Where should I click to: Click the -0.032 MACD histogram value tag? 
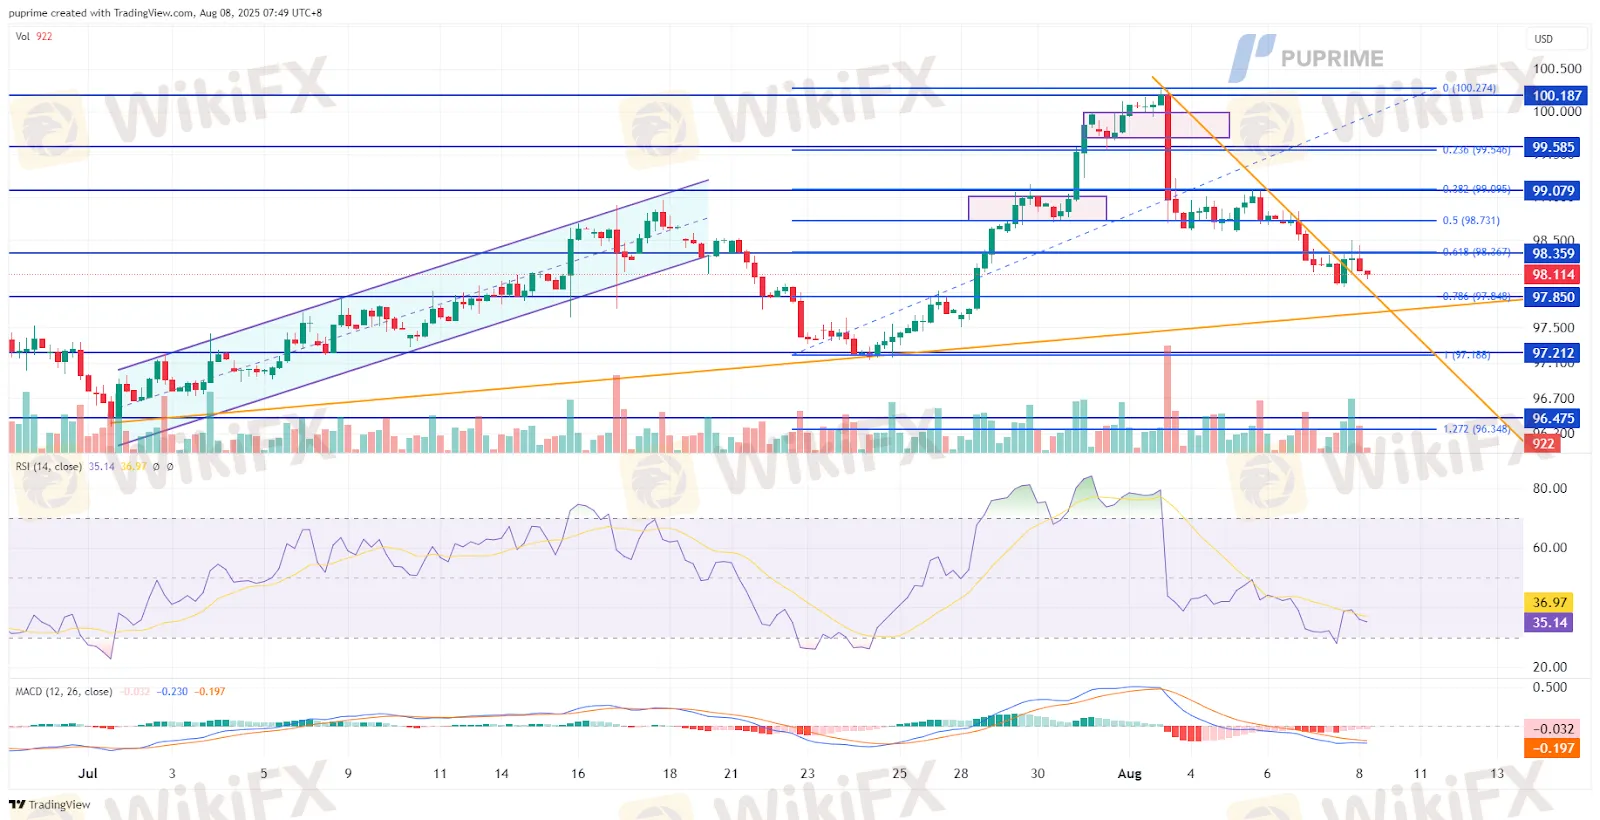coord(1553,729)
